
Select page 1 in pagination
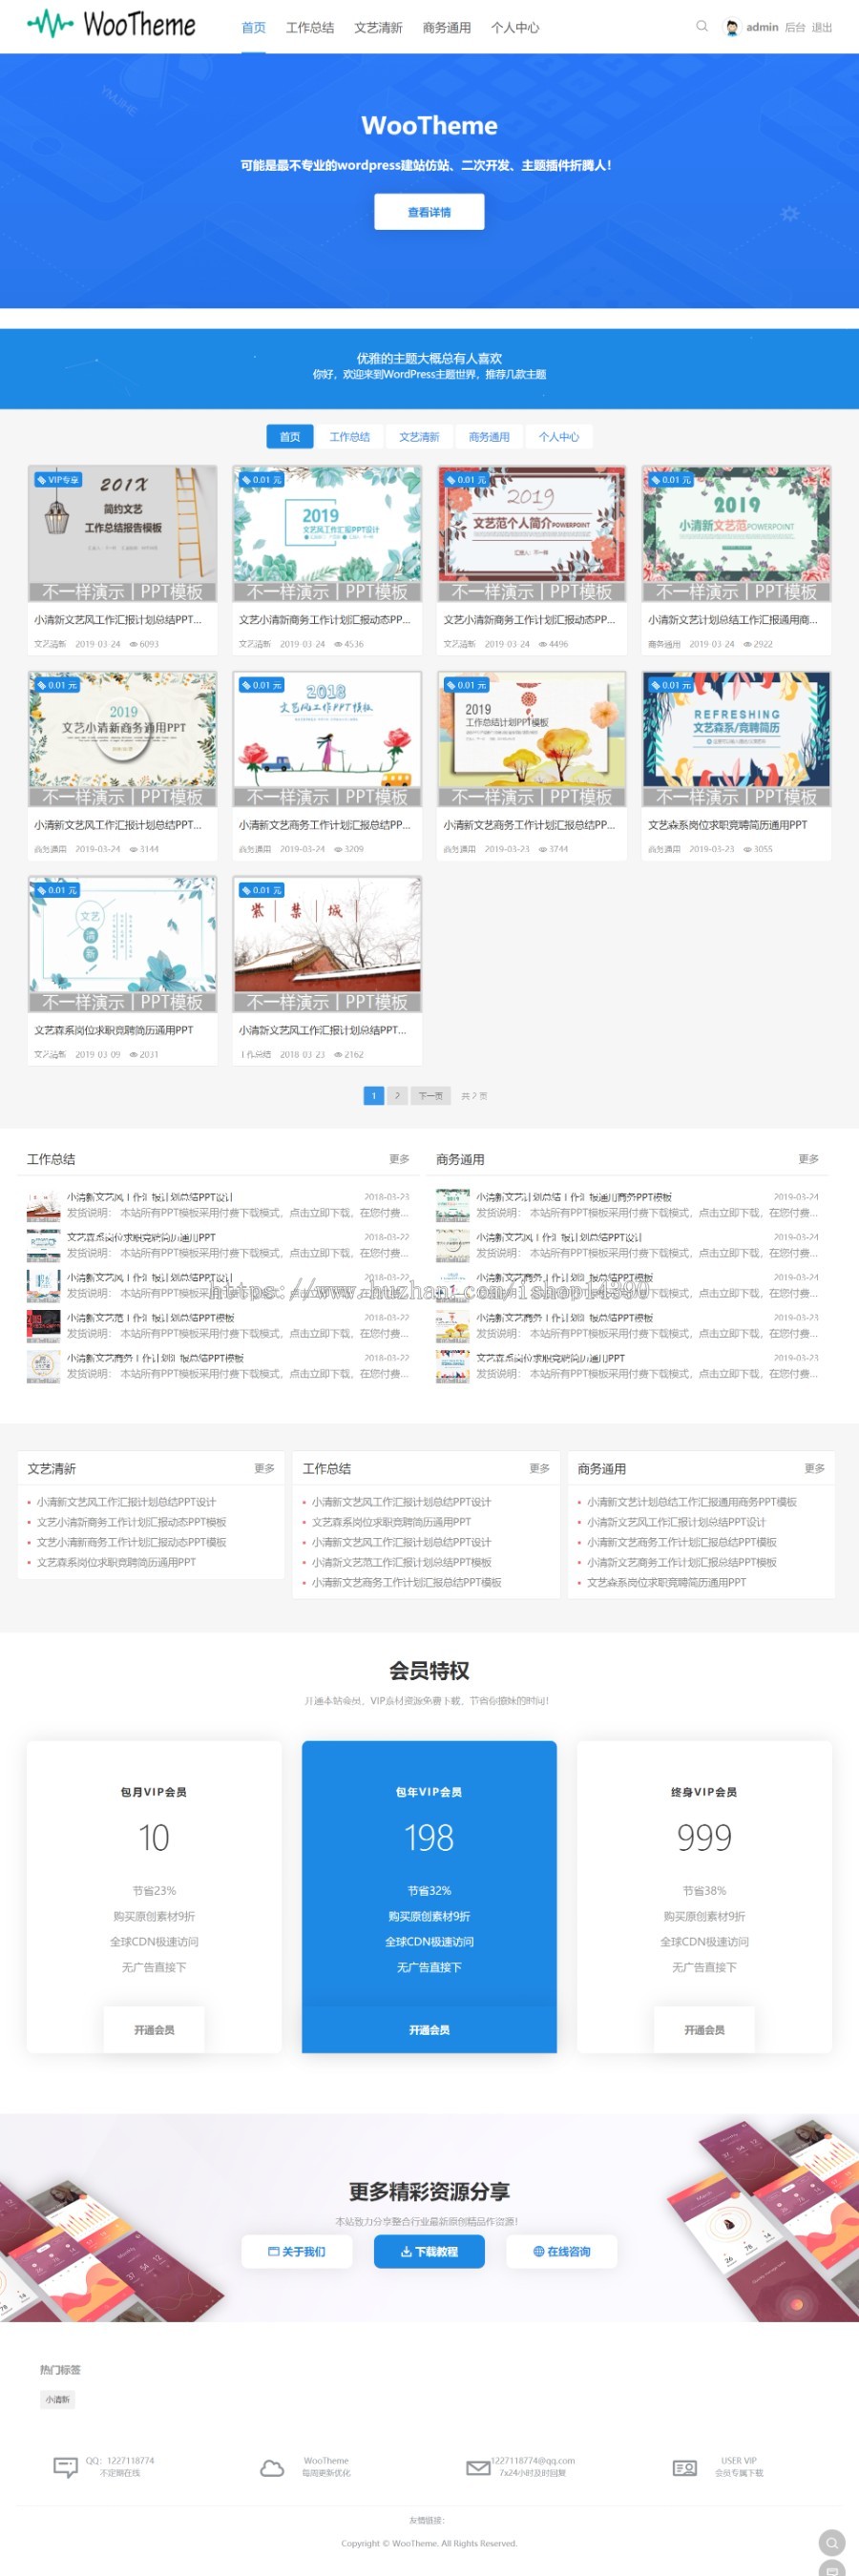(x=374, y=1096)
